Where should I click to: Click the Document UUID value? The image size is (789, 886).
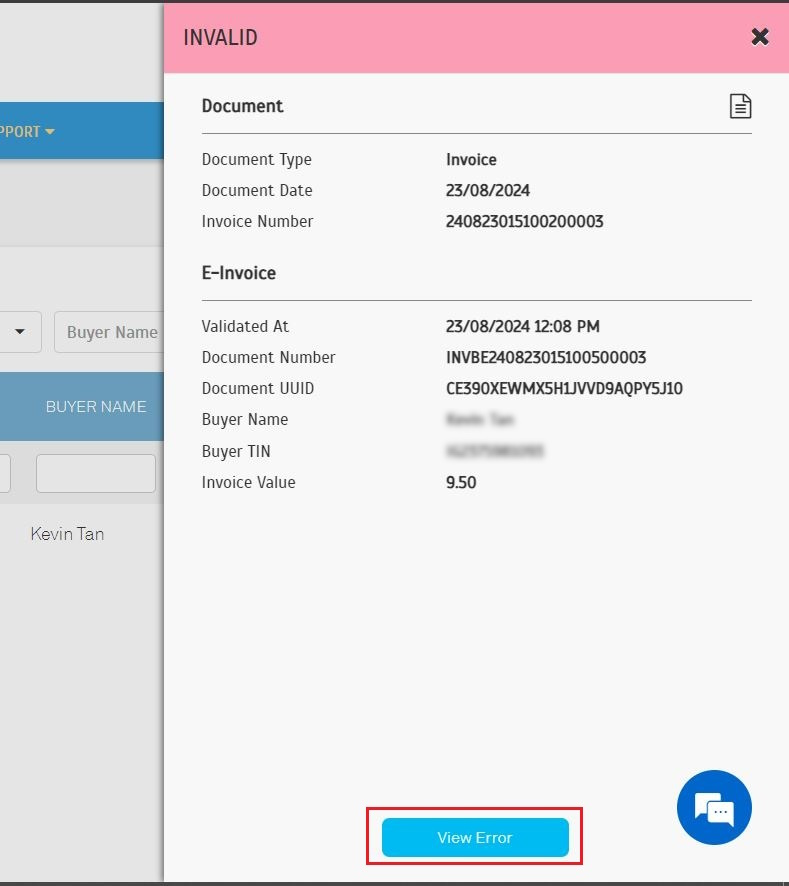tap(564, 388)
